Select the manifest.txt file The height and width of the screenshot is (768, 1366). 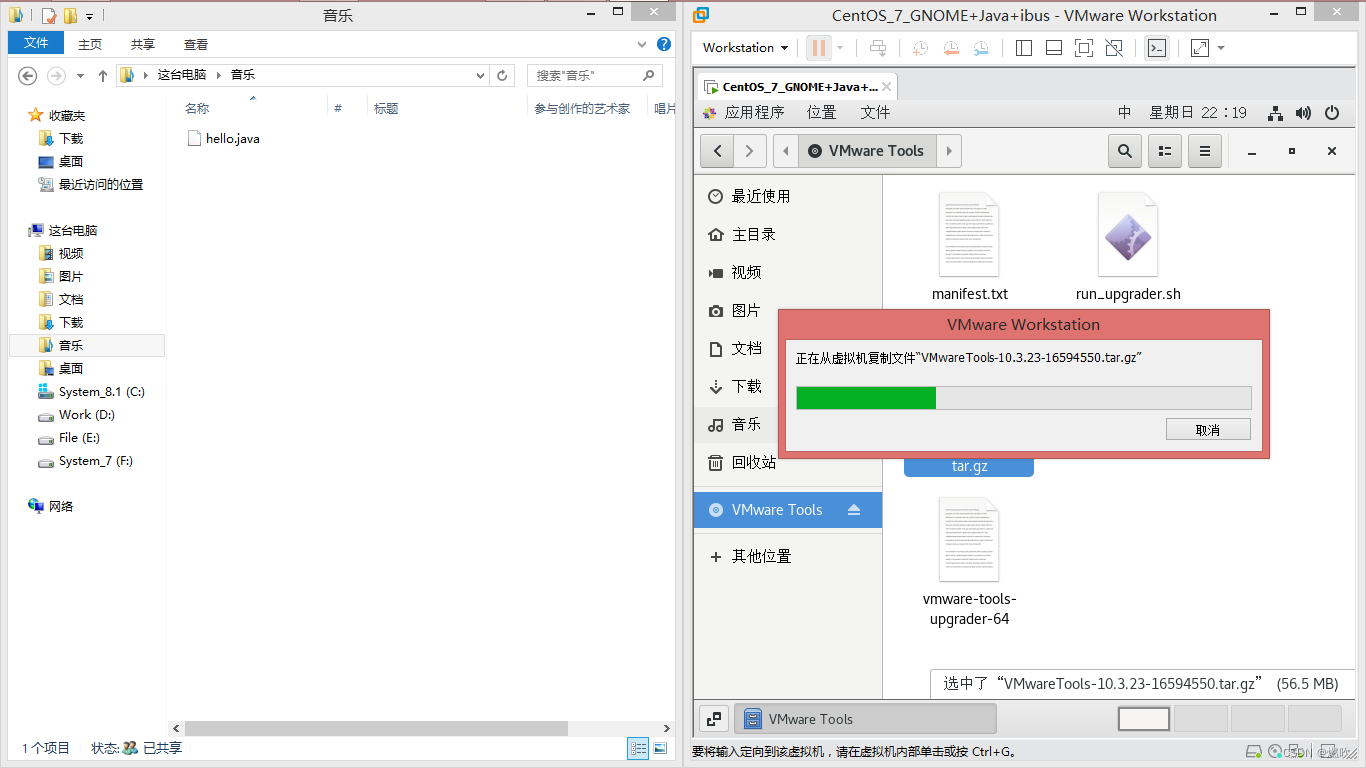coord(969,247)
